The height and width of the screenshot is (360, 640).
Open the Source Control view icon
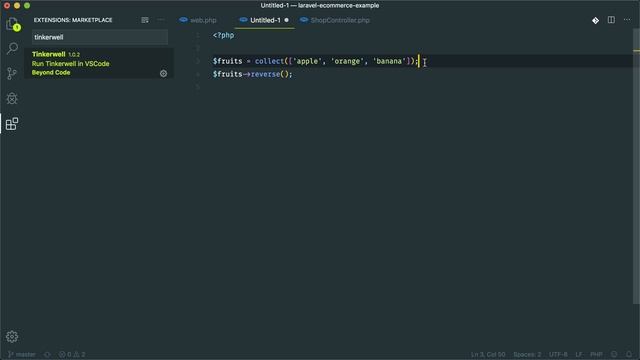pos(12,73)
